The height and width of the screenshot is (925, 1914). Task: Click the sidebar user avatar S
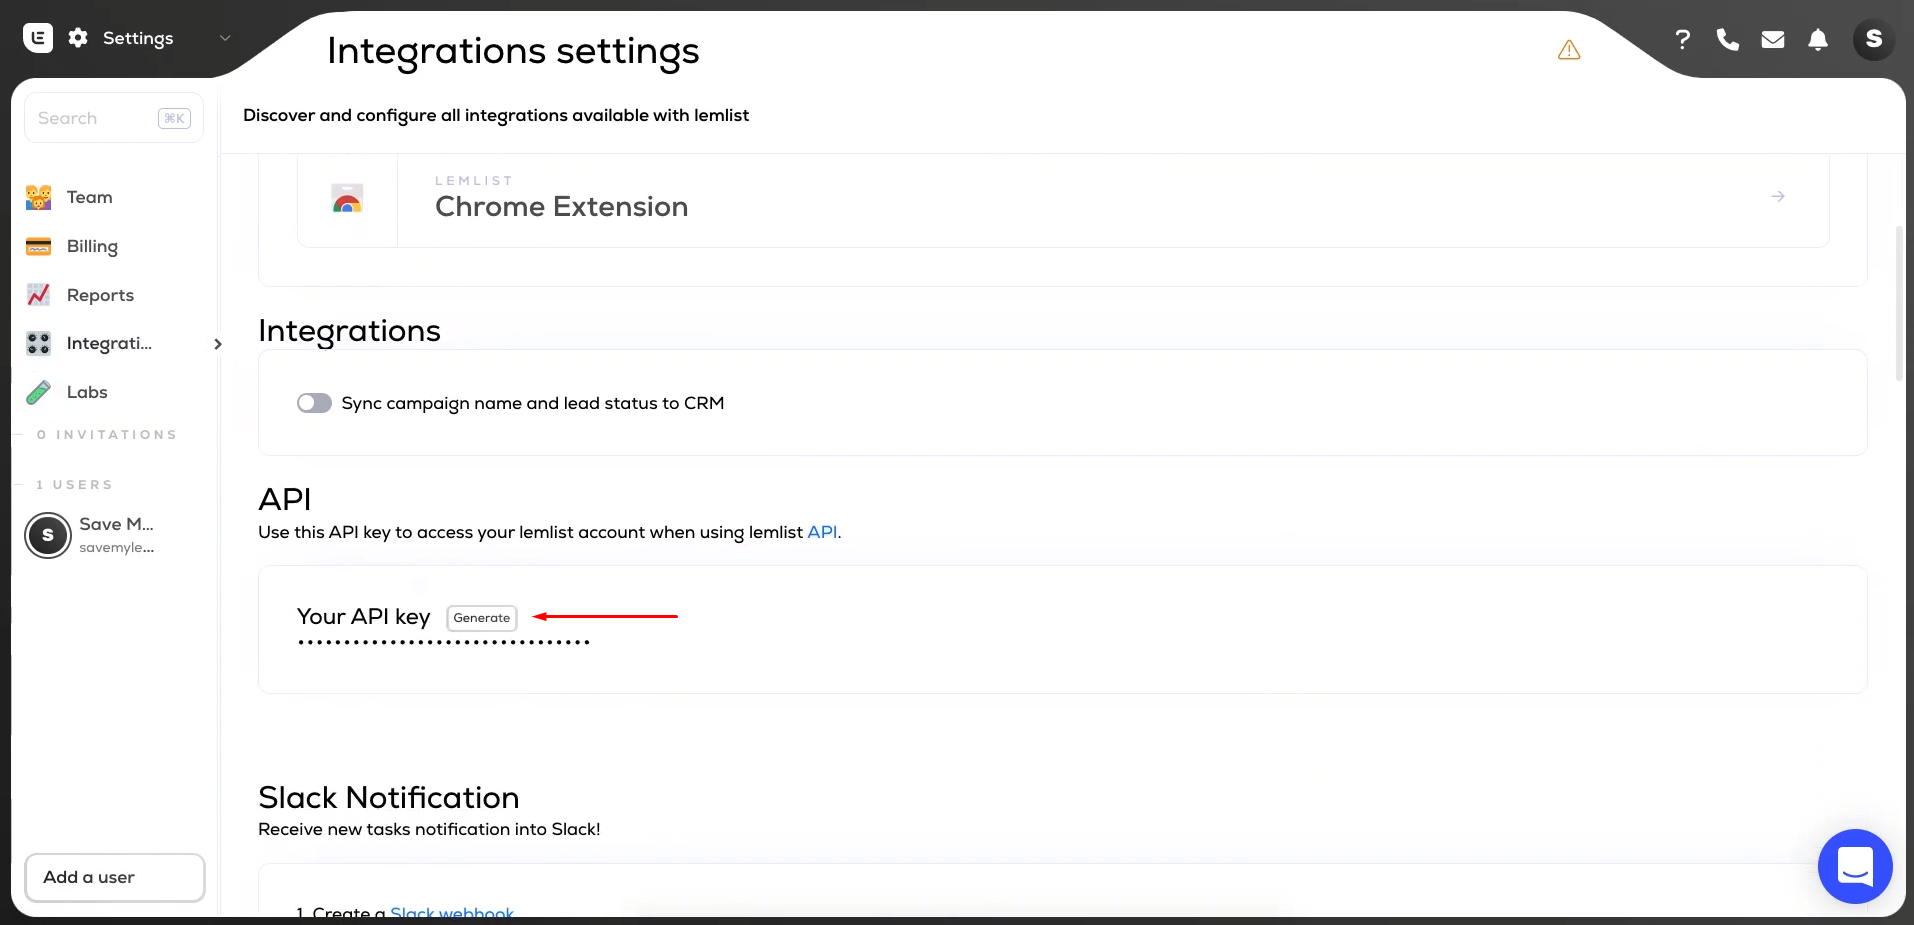(48, 535)
